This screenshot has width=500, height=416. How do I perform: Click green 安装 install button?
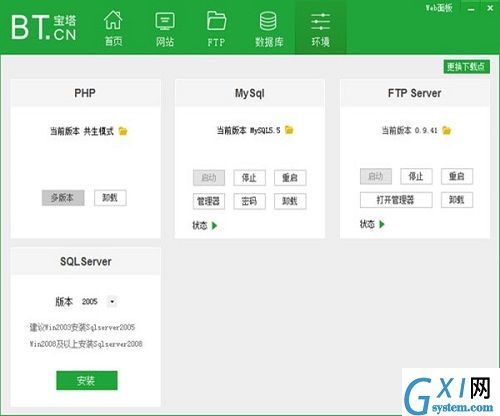87,380
